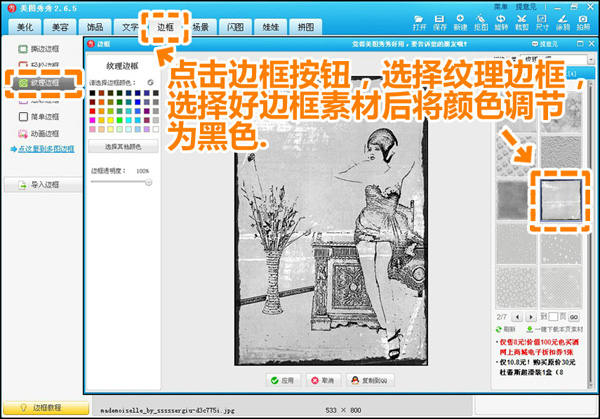
Task: Click the 拍照 camera icon
Action: click(583, 23)
